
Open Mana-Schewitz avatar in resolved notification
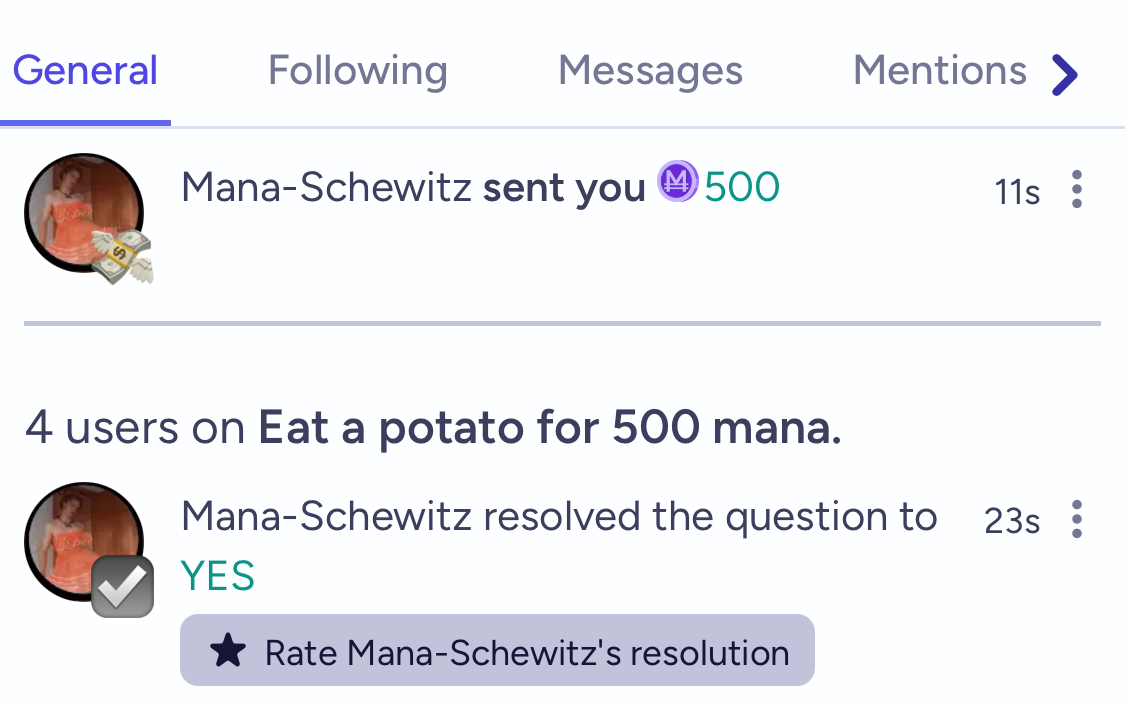[84, 542]
